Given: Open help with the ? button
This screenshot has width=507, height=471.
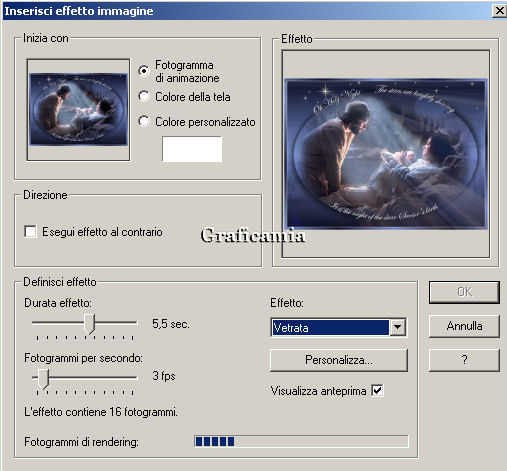Looking at the screenshot, I should [464, 360].
